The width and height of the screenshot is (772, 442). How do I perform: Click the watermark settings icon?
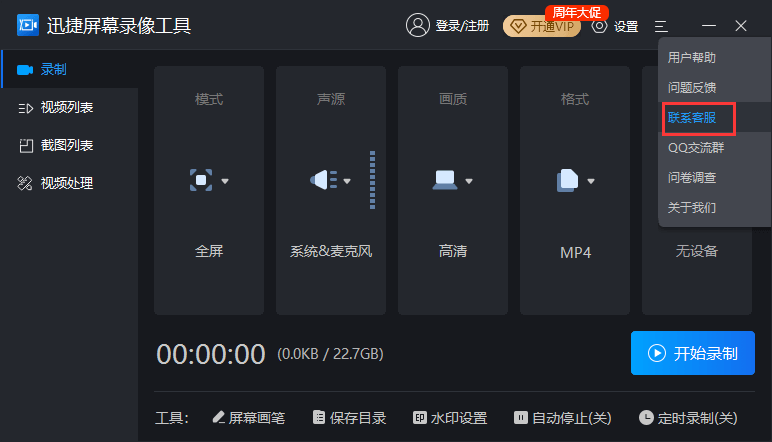coord(420,417)
